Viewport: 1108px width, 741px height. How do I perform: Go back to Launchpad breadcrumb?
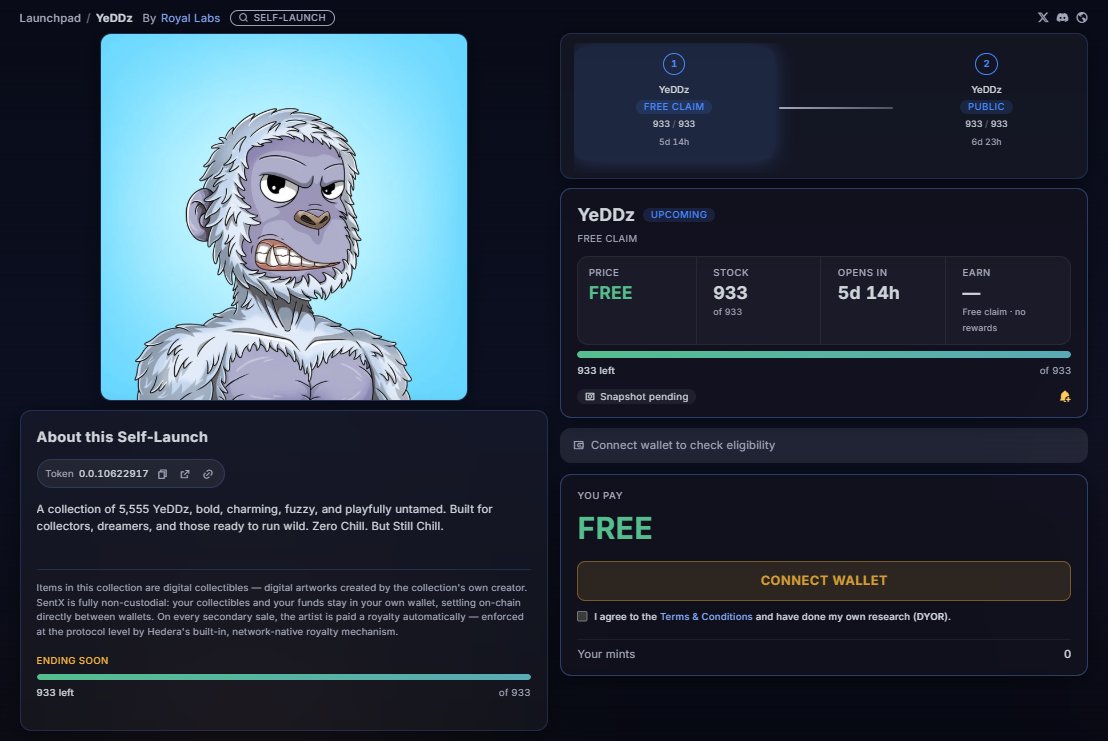(x=50, y=18)
